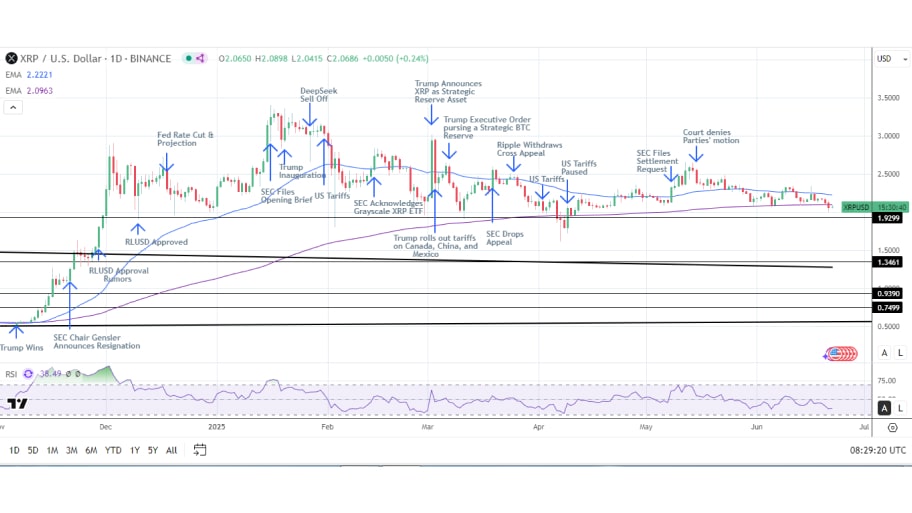Viewport: 912px width, 513px height.
Task: Select the blue EMA 2.2221 indicator legend
Action: (x=29, y=75)
